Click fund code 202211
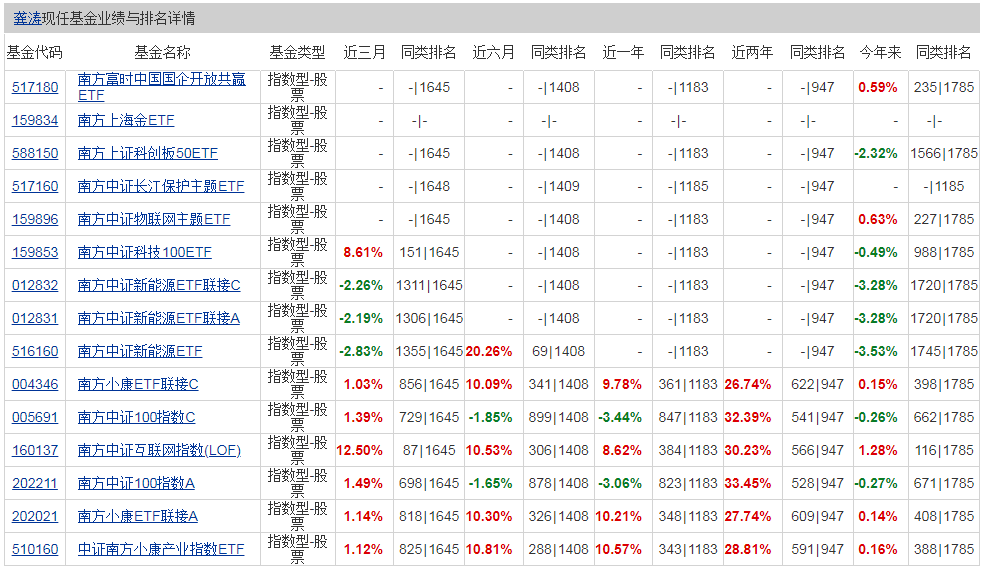 [35, 483]
